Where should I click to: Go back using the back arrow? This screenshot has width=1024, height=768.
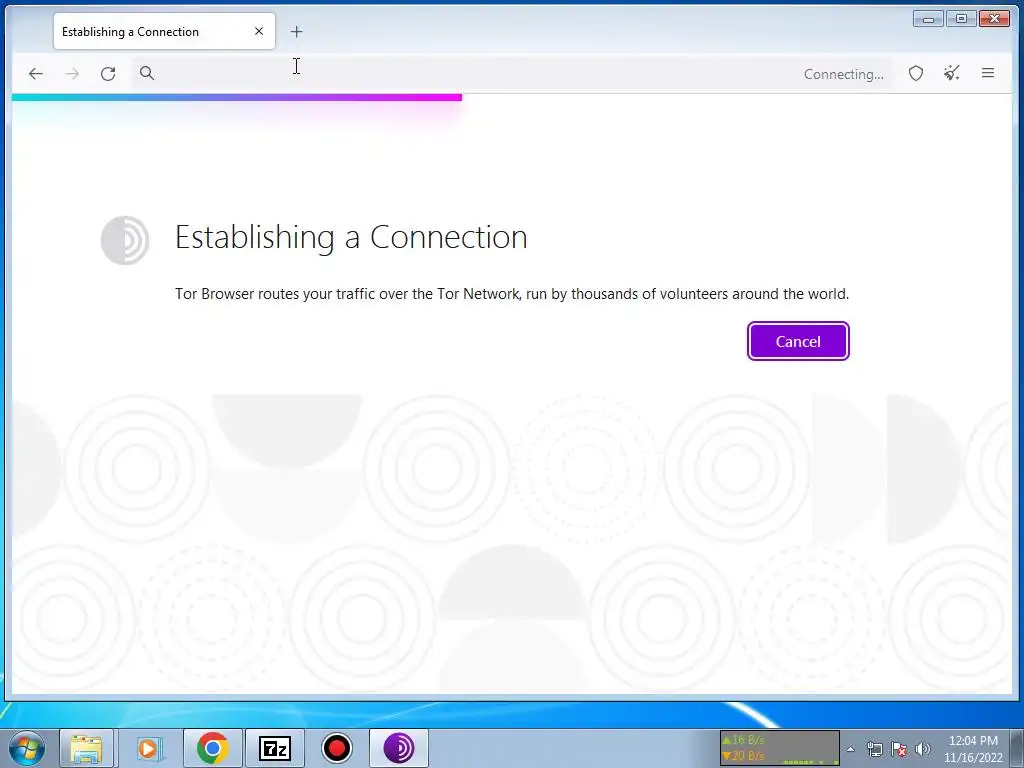[x=36, y=73]
